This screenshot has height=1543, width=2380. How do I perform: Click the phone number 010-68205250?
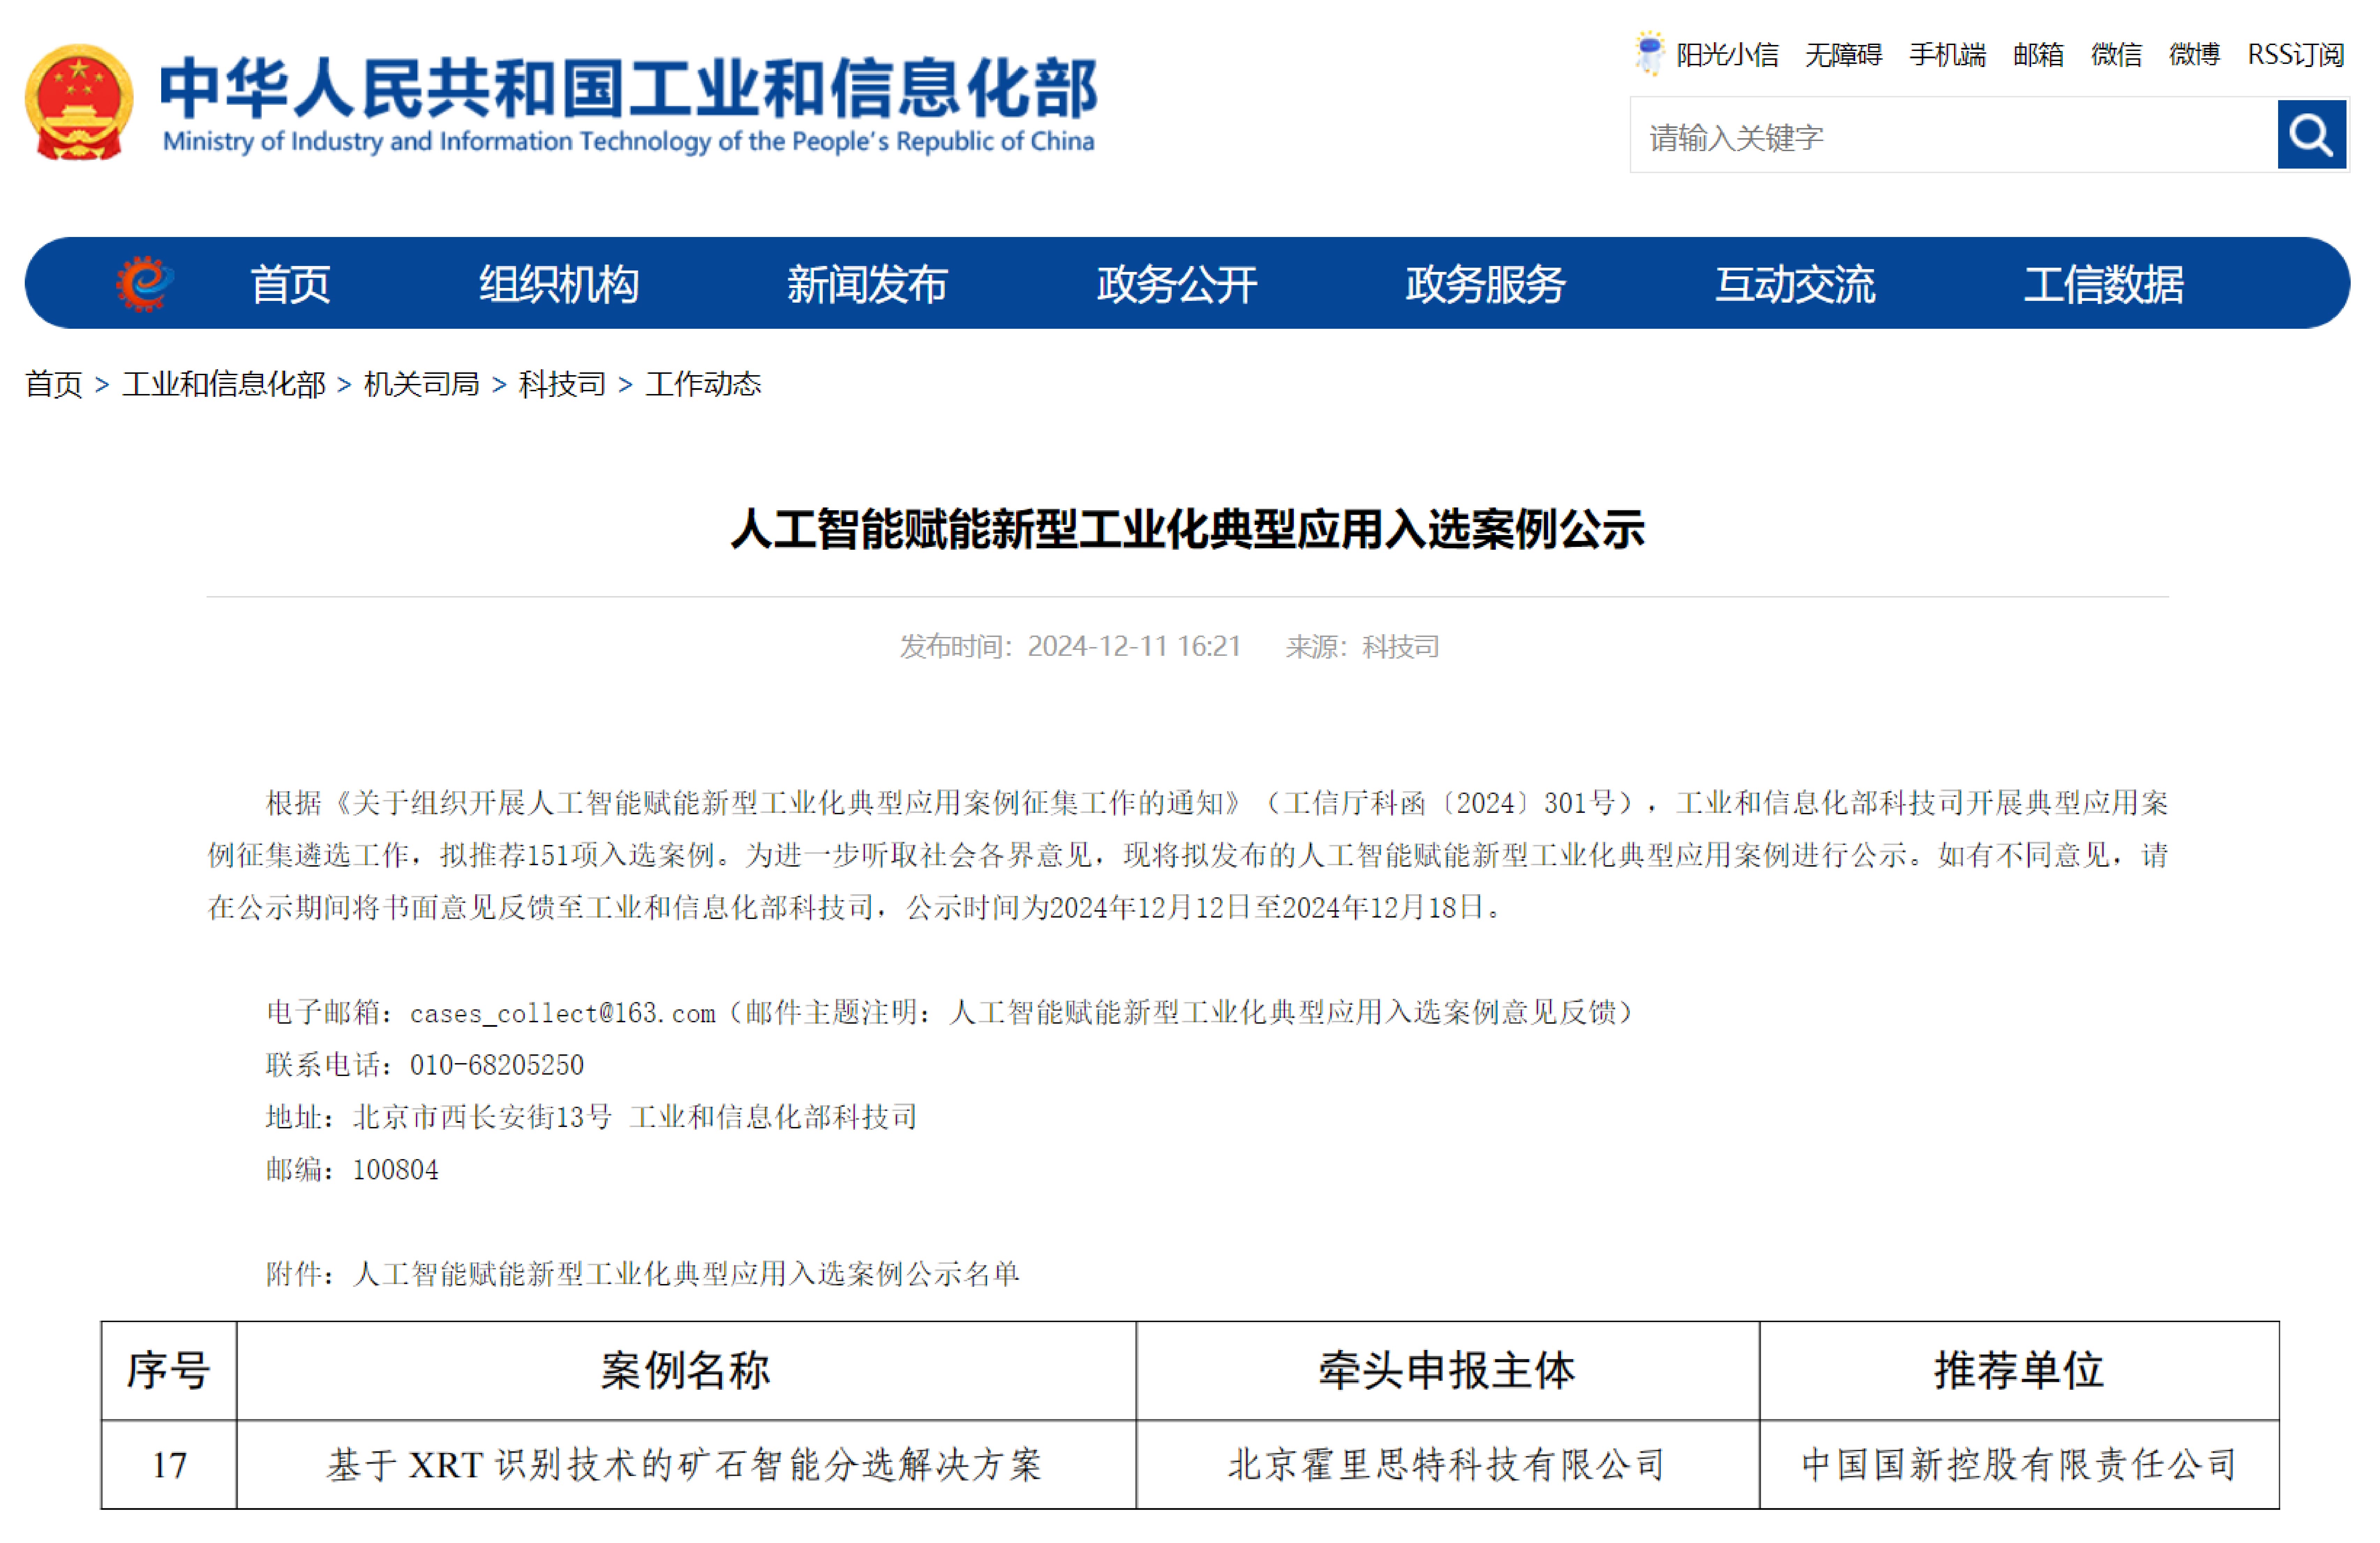(x=496, y=1065)
